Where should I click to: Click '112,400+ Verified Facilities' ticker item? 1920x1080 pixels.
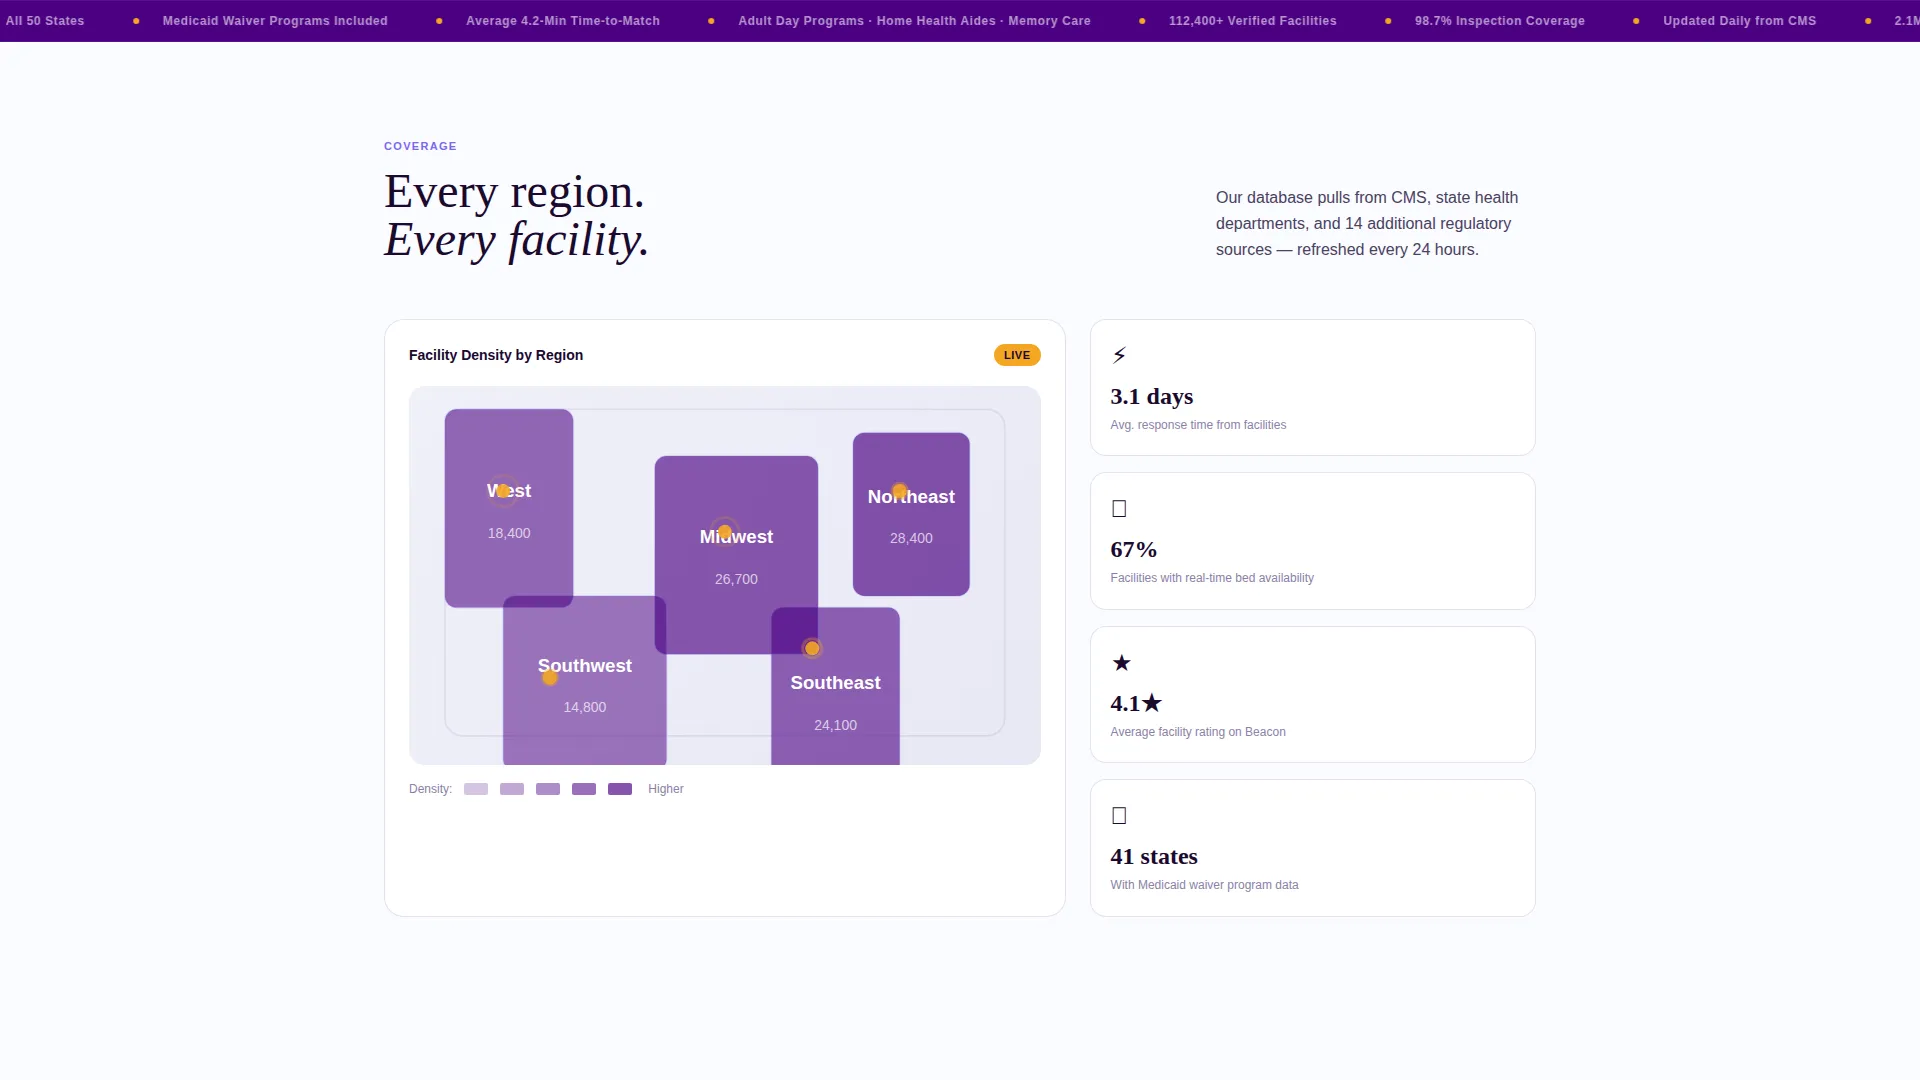pos(1253,21)
